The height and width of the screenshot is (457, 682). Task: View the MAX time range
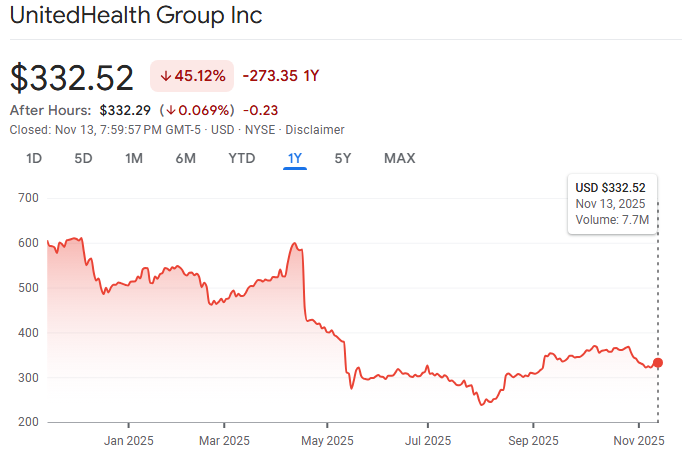[x=399, y=158]
